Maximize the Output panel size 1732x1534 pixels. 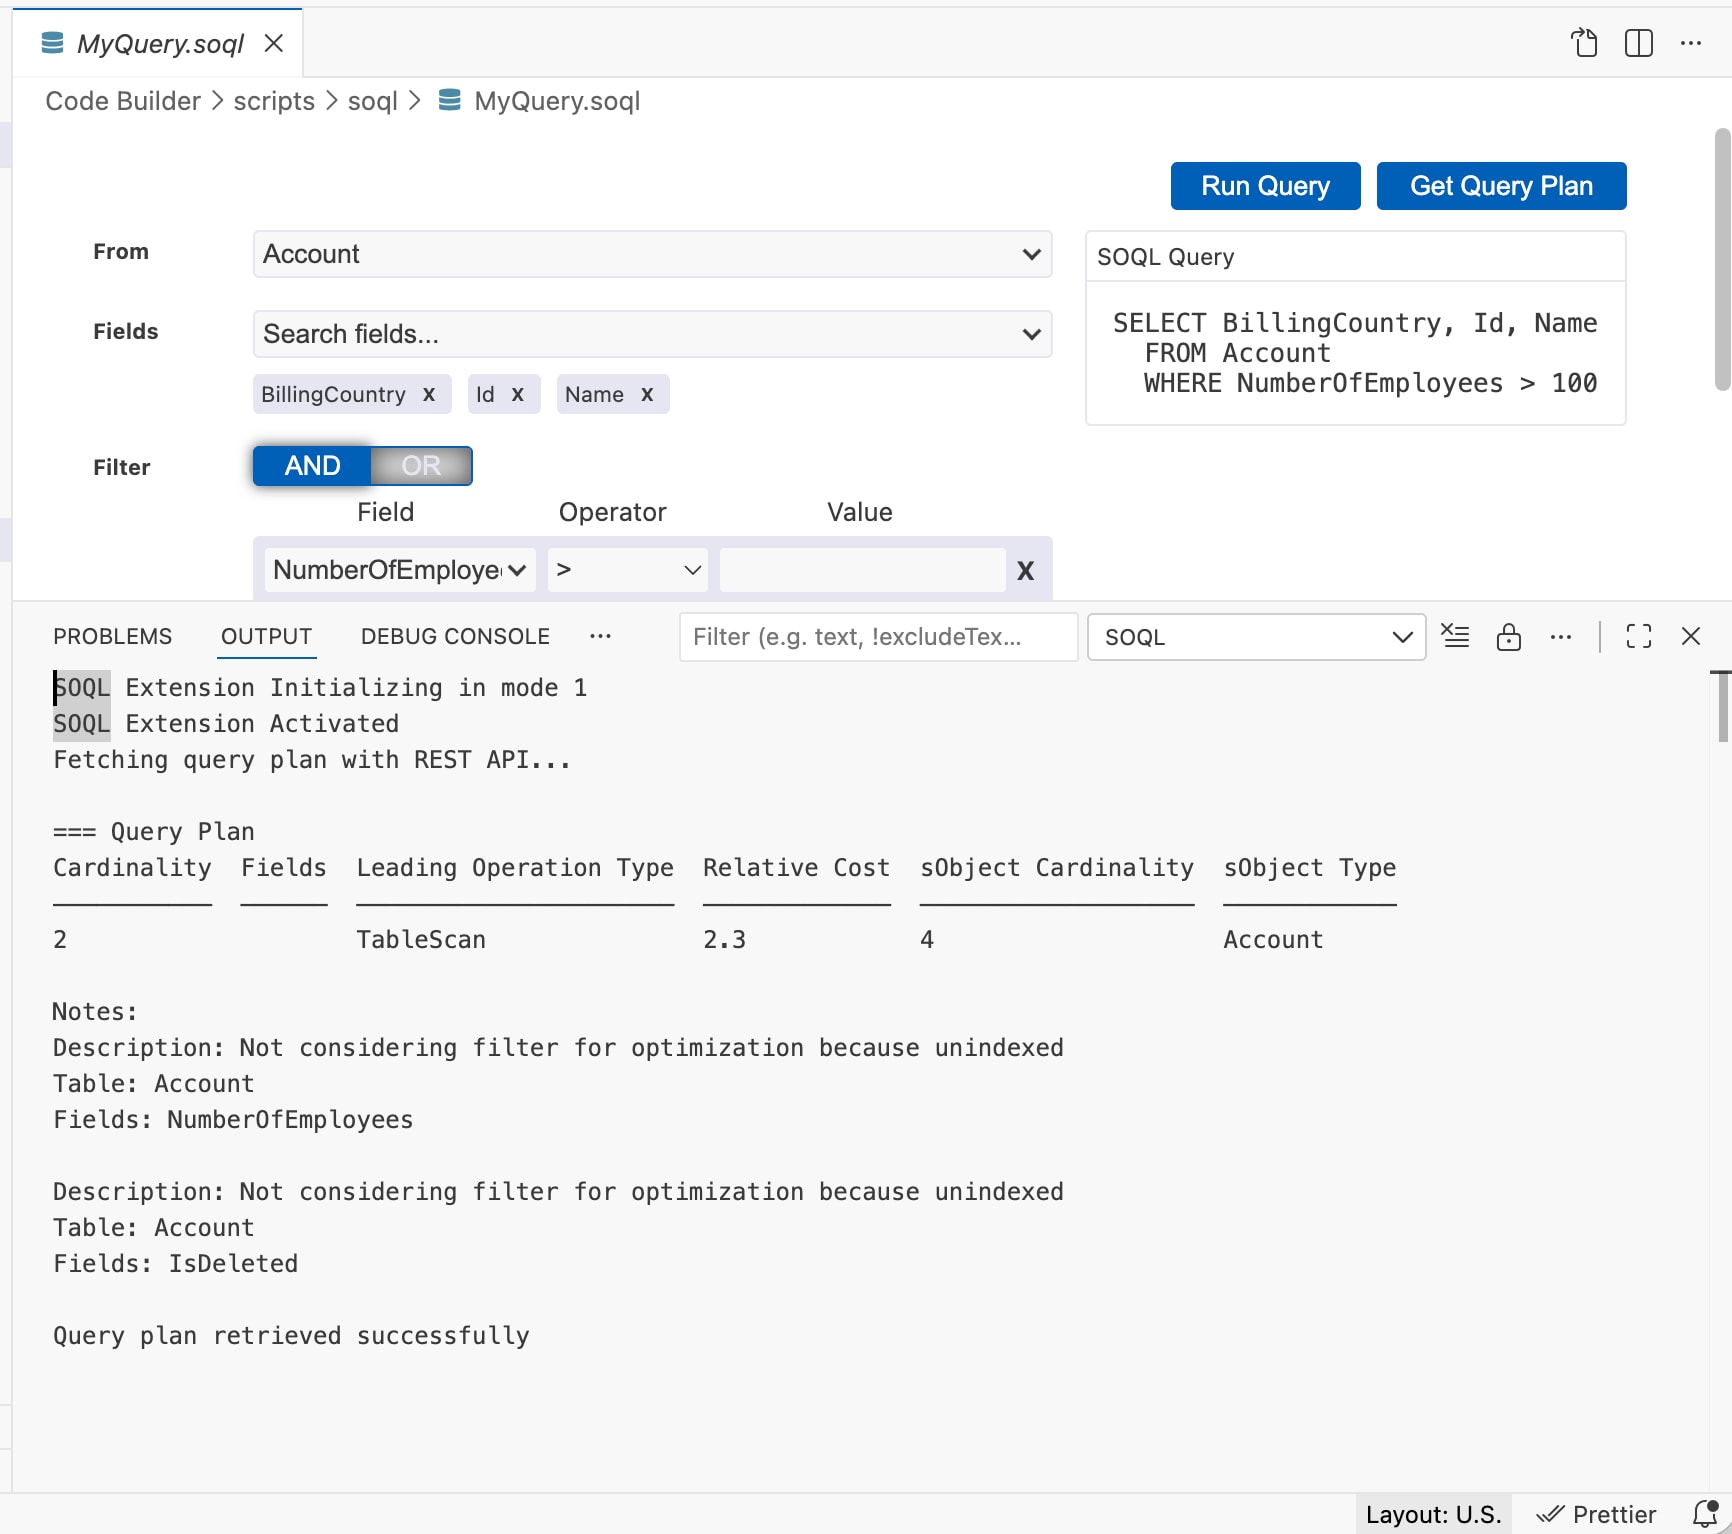pyautogui.click(x=1638, y=636)
